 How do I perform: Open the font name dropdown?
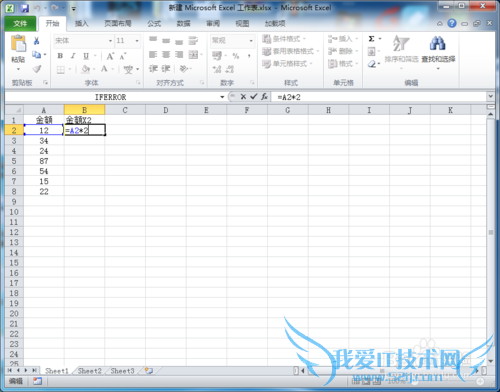coord(110,41)
